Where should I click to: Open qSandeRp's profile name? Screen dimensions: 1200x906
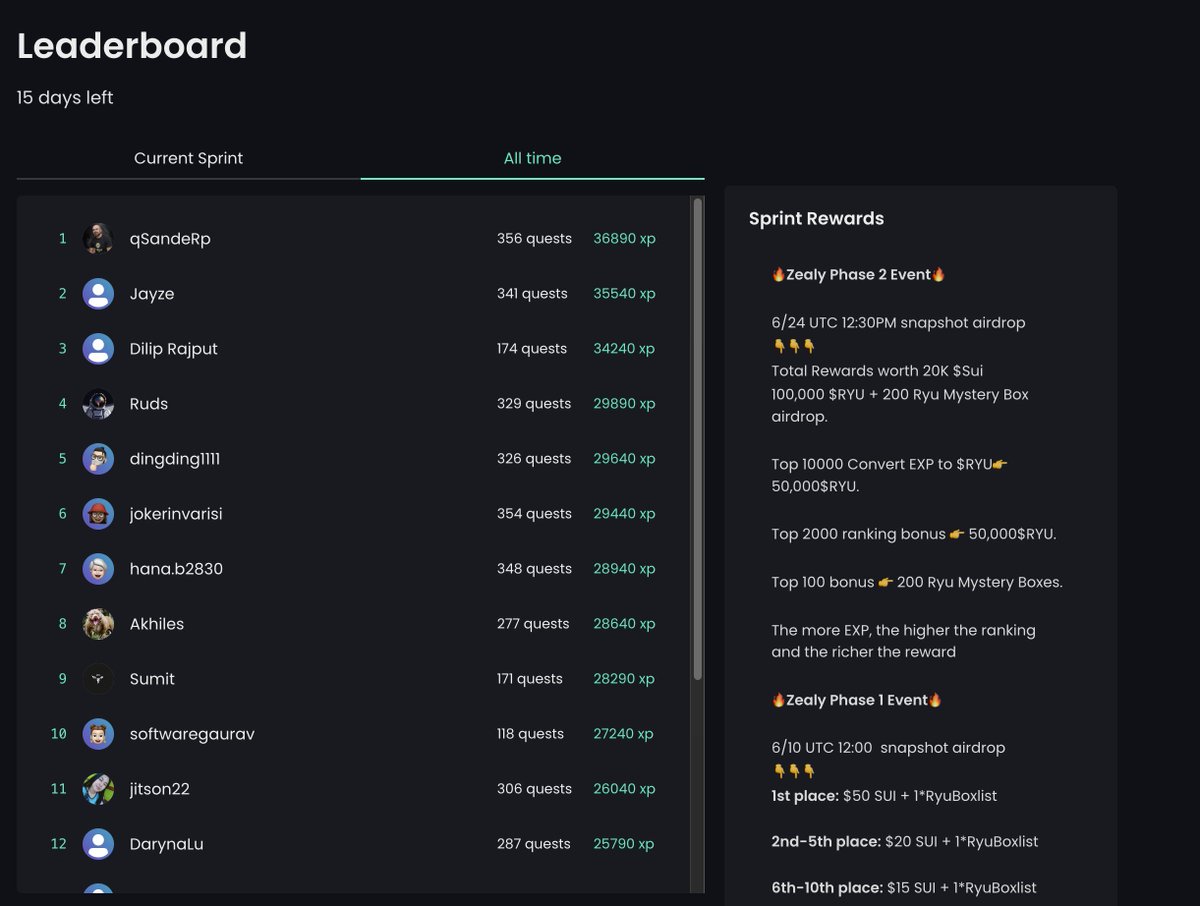[170, 239]
